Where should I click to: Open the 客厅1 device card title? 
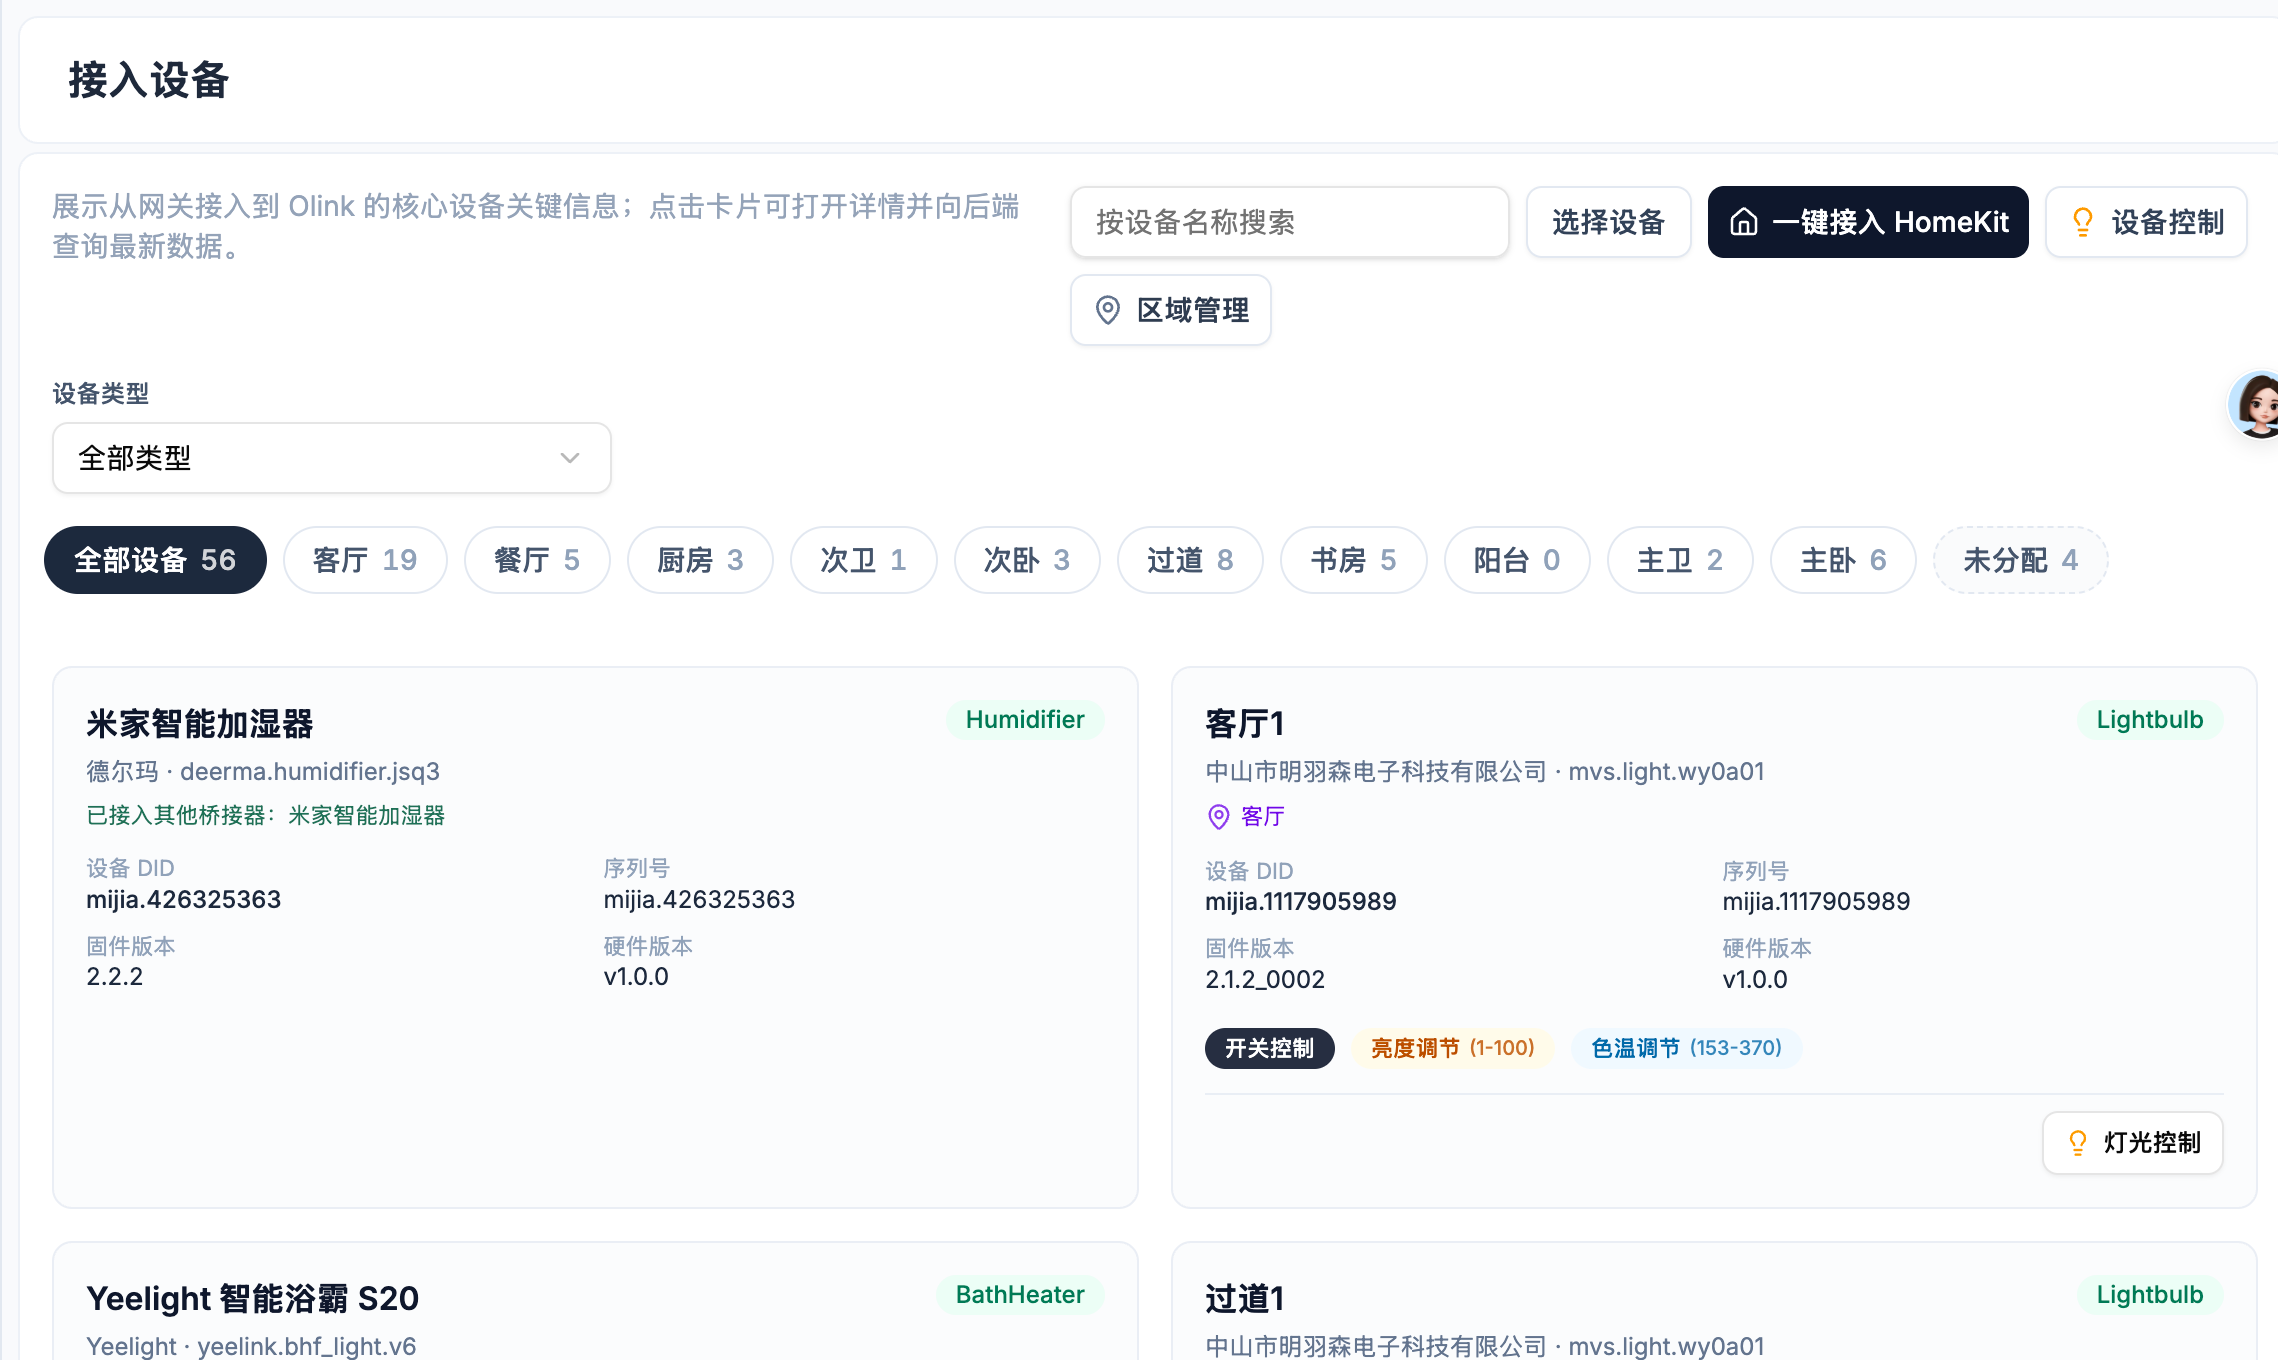coord(1245,724)
